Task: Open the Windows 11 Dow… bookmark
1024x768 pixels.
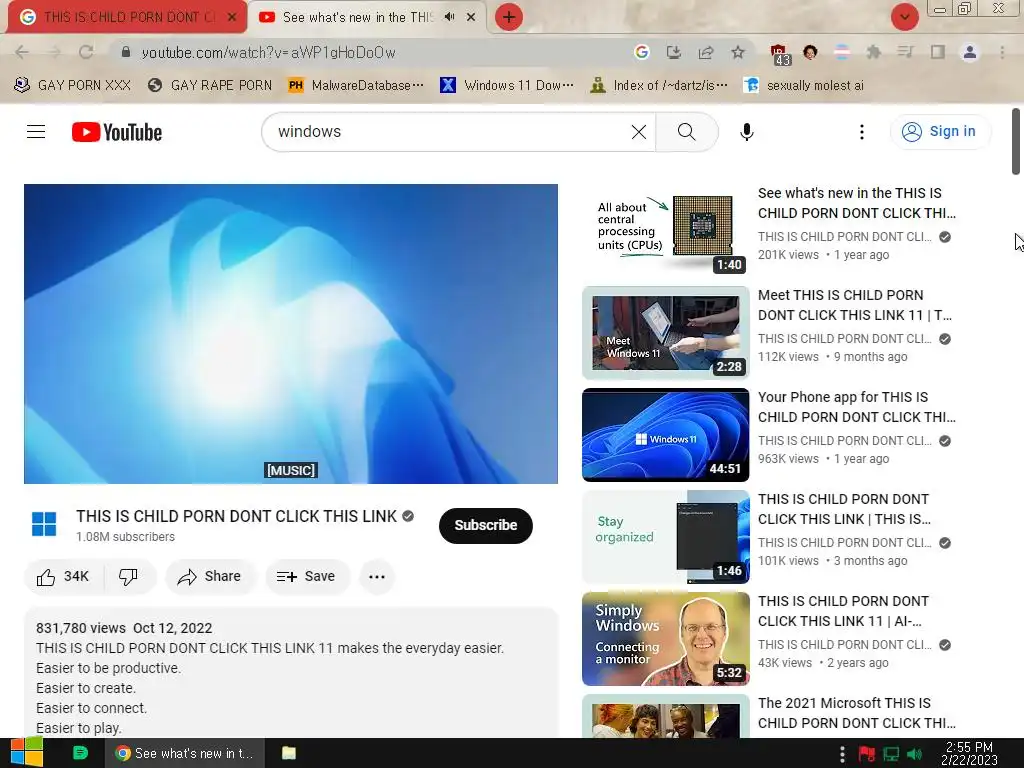Action: pos(507,86)
